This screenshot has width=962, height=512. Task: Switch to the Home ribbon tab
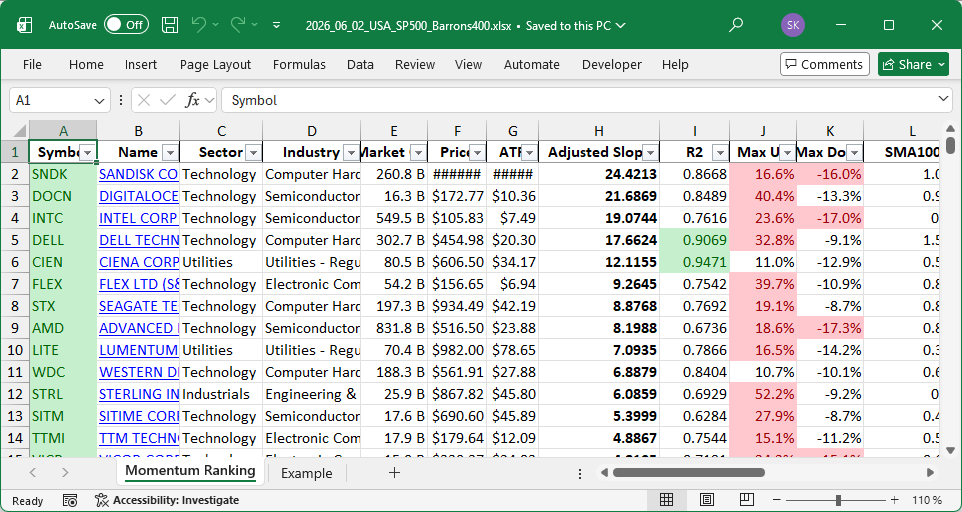pyautogui.click(x=86, y=64)
